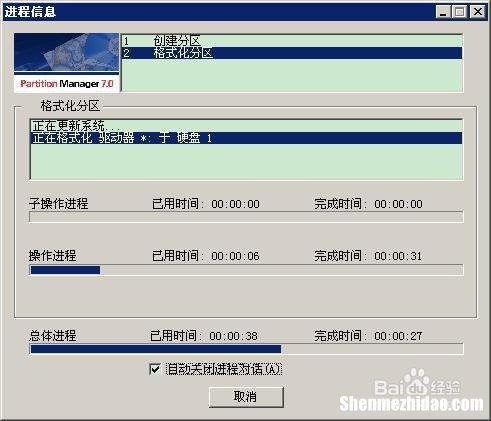Select the 格式化分区 task row in the list
This screenshot has height=421, width=491.
292,53
